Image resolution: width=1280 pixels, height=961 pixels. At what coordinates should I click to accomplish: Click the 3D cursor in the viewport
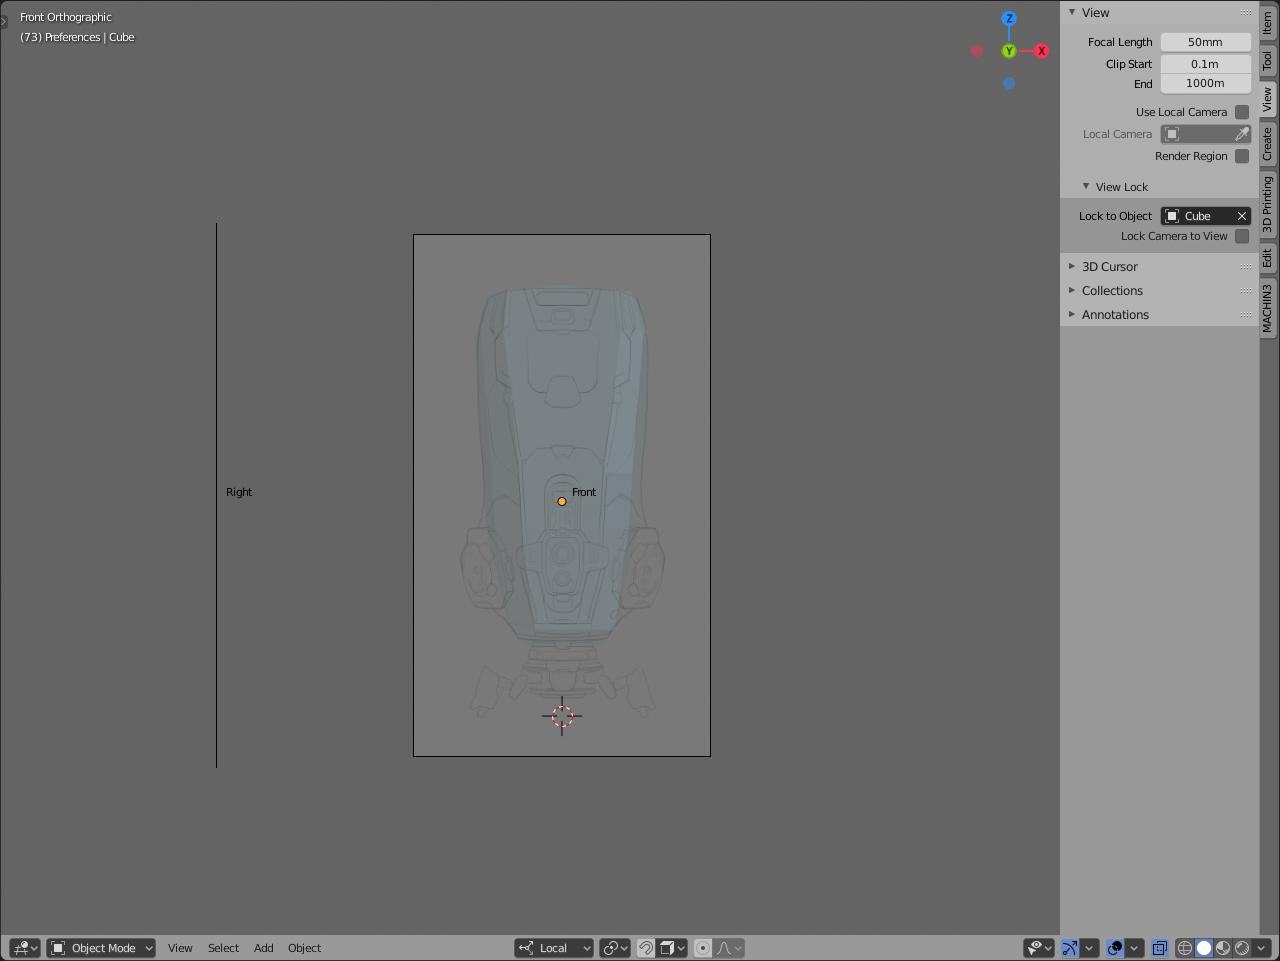pos(562,715)
